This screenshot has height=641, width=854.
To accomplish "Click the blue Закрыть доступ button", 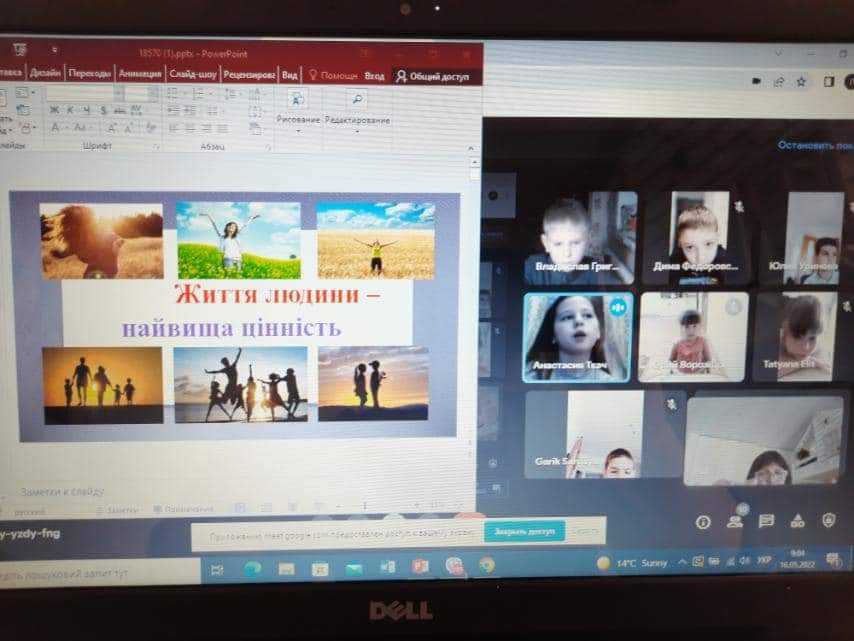I will pyautogui.click(x=524, y=532).
